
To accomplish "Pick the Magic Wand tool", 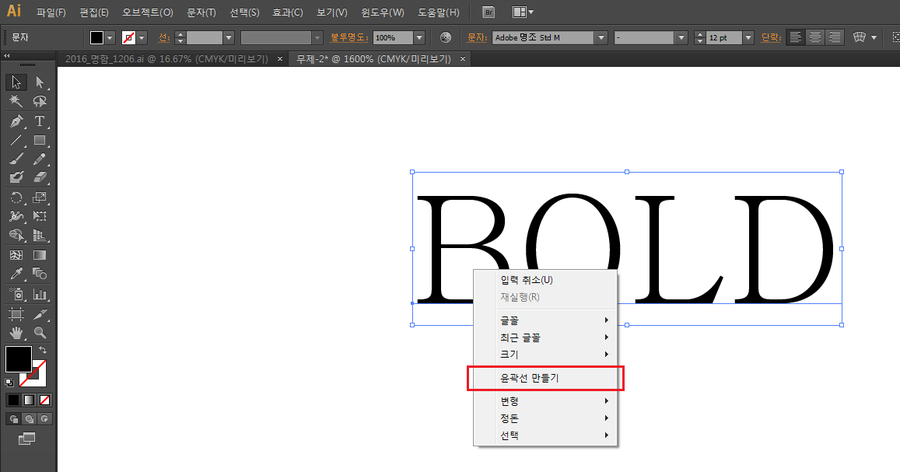I will 16,101.
